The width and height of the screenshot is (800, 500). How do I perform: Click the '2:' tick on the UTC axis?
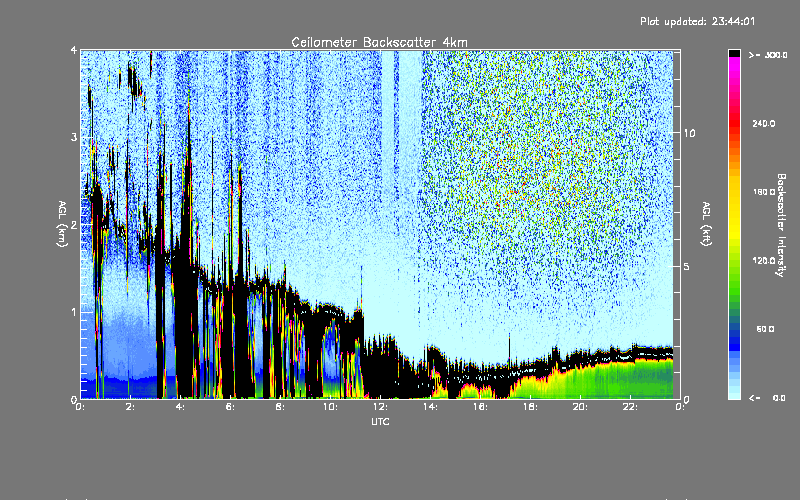click(131, 407)
